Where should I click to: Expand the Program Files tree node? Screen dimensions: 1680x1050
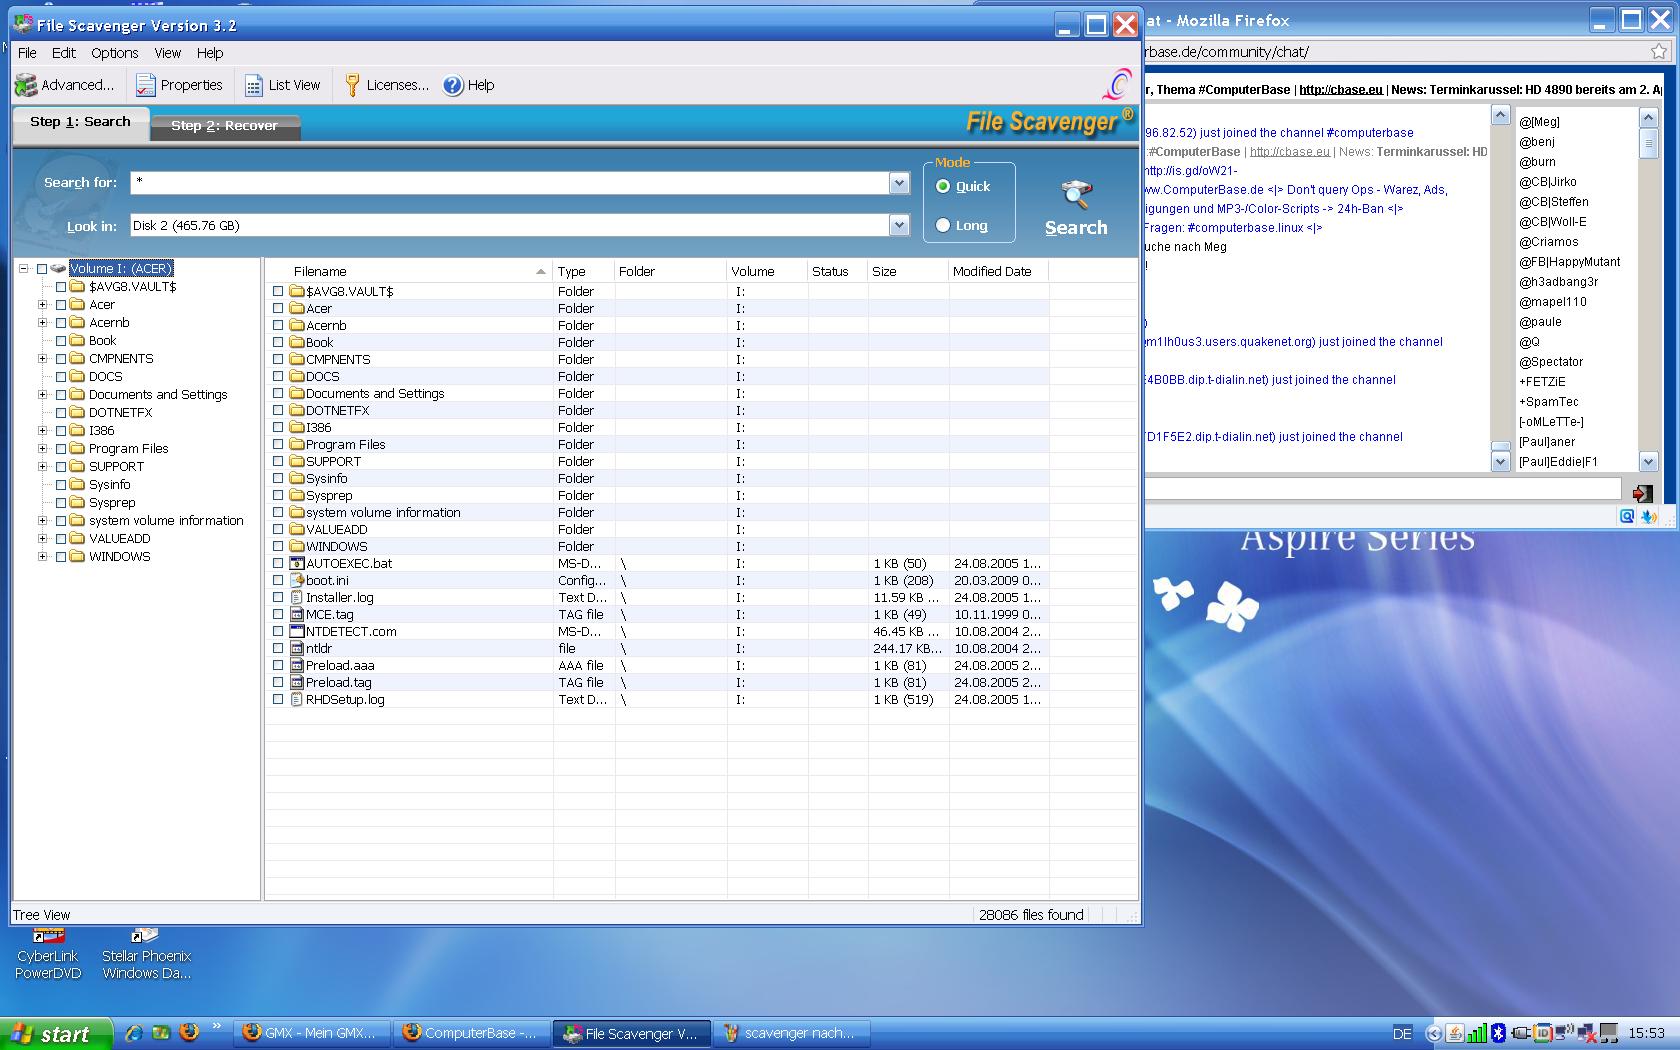pyautogui.click(x=42, y=449)
